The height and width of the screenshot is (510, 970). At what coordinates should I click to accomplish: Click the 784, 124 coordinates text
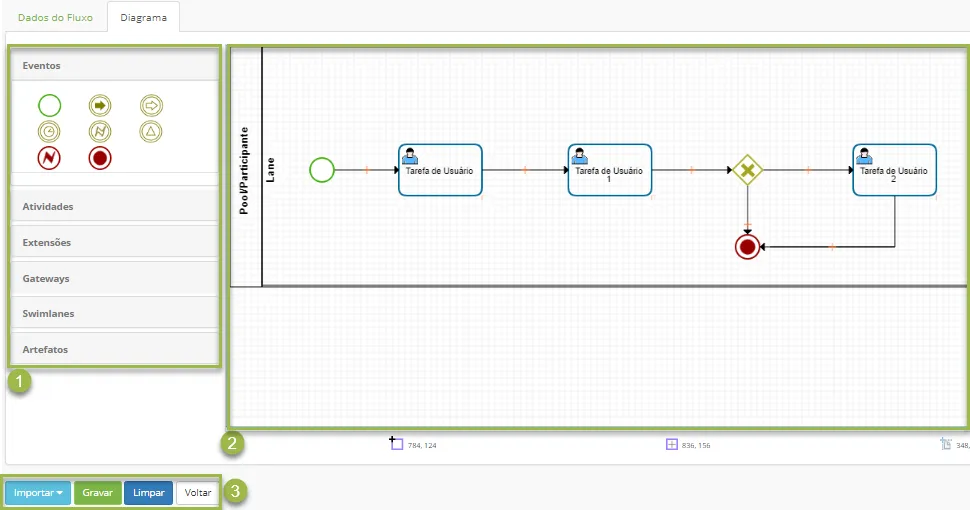tap(422, 446)
